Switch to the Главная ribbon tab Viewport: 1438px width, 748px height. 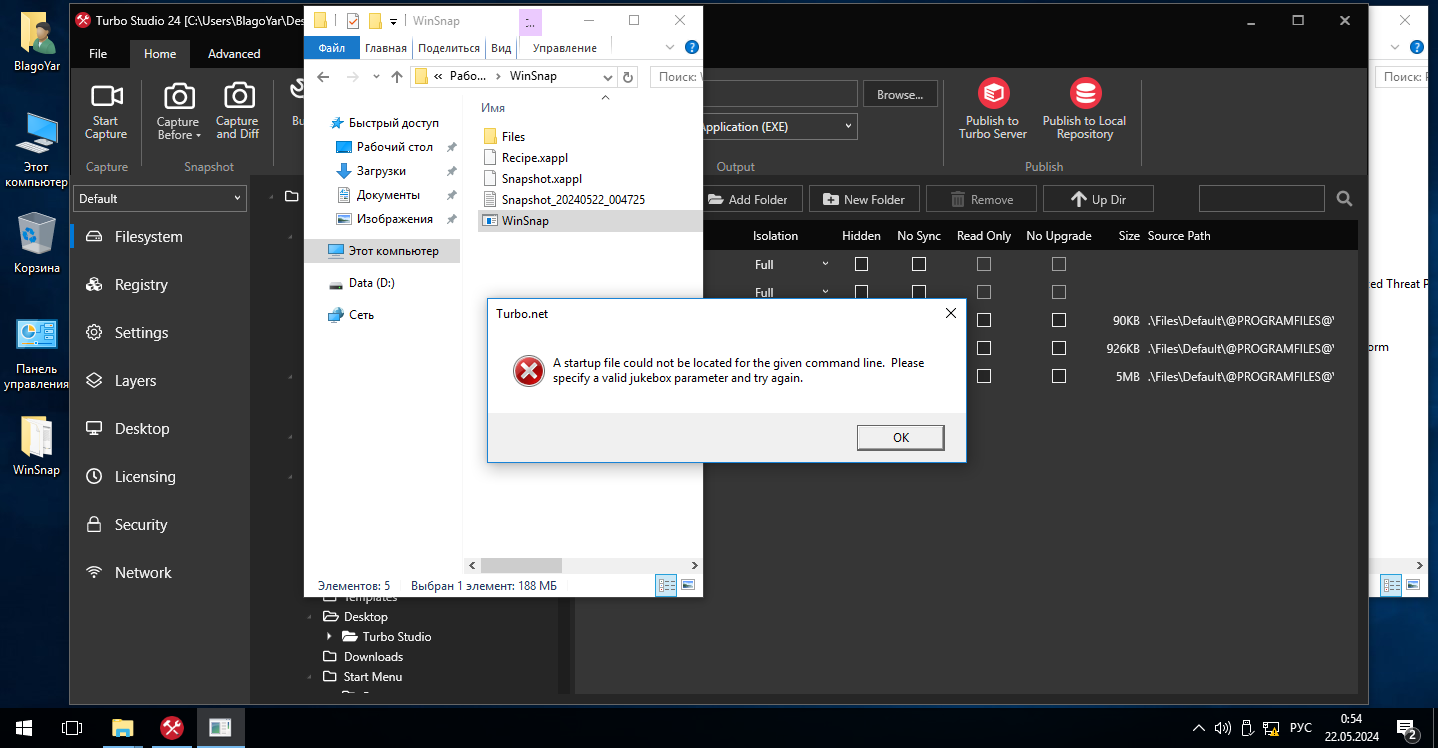386,48
